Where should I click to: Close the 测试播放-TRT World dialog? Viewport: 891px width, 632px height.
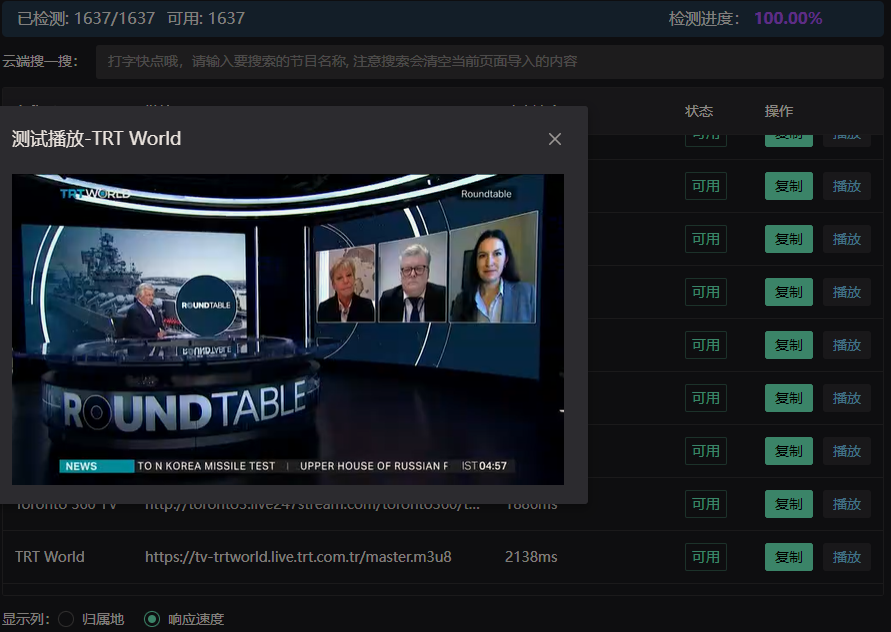(555, 139)
